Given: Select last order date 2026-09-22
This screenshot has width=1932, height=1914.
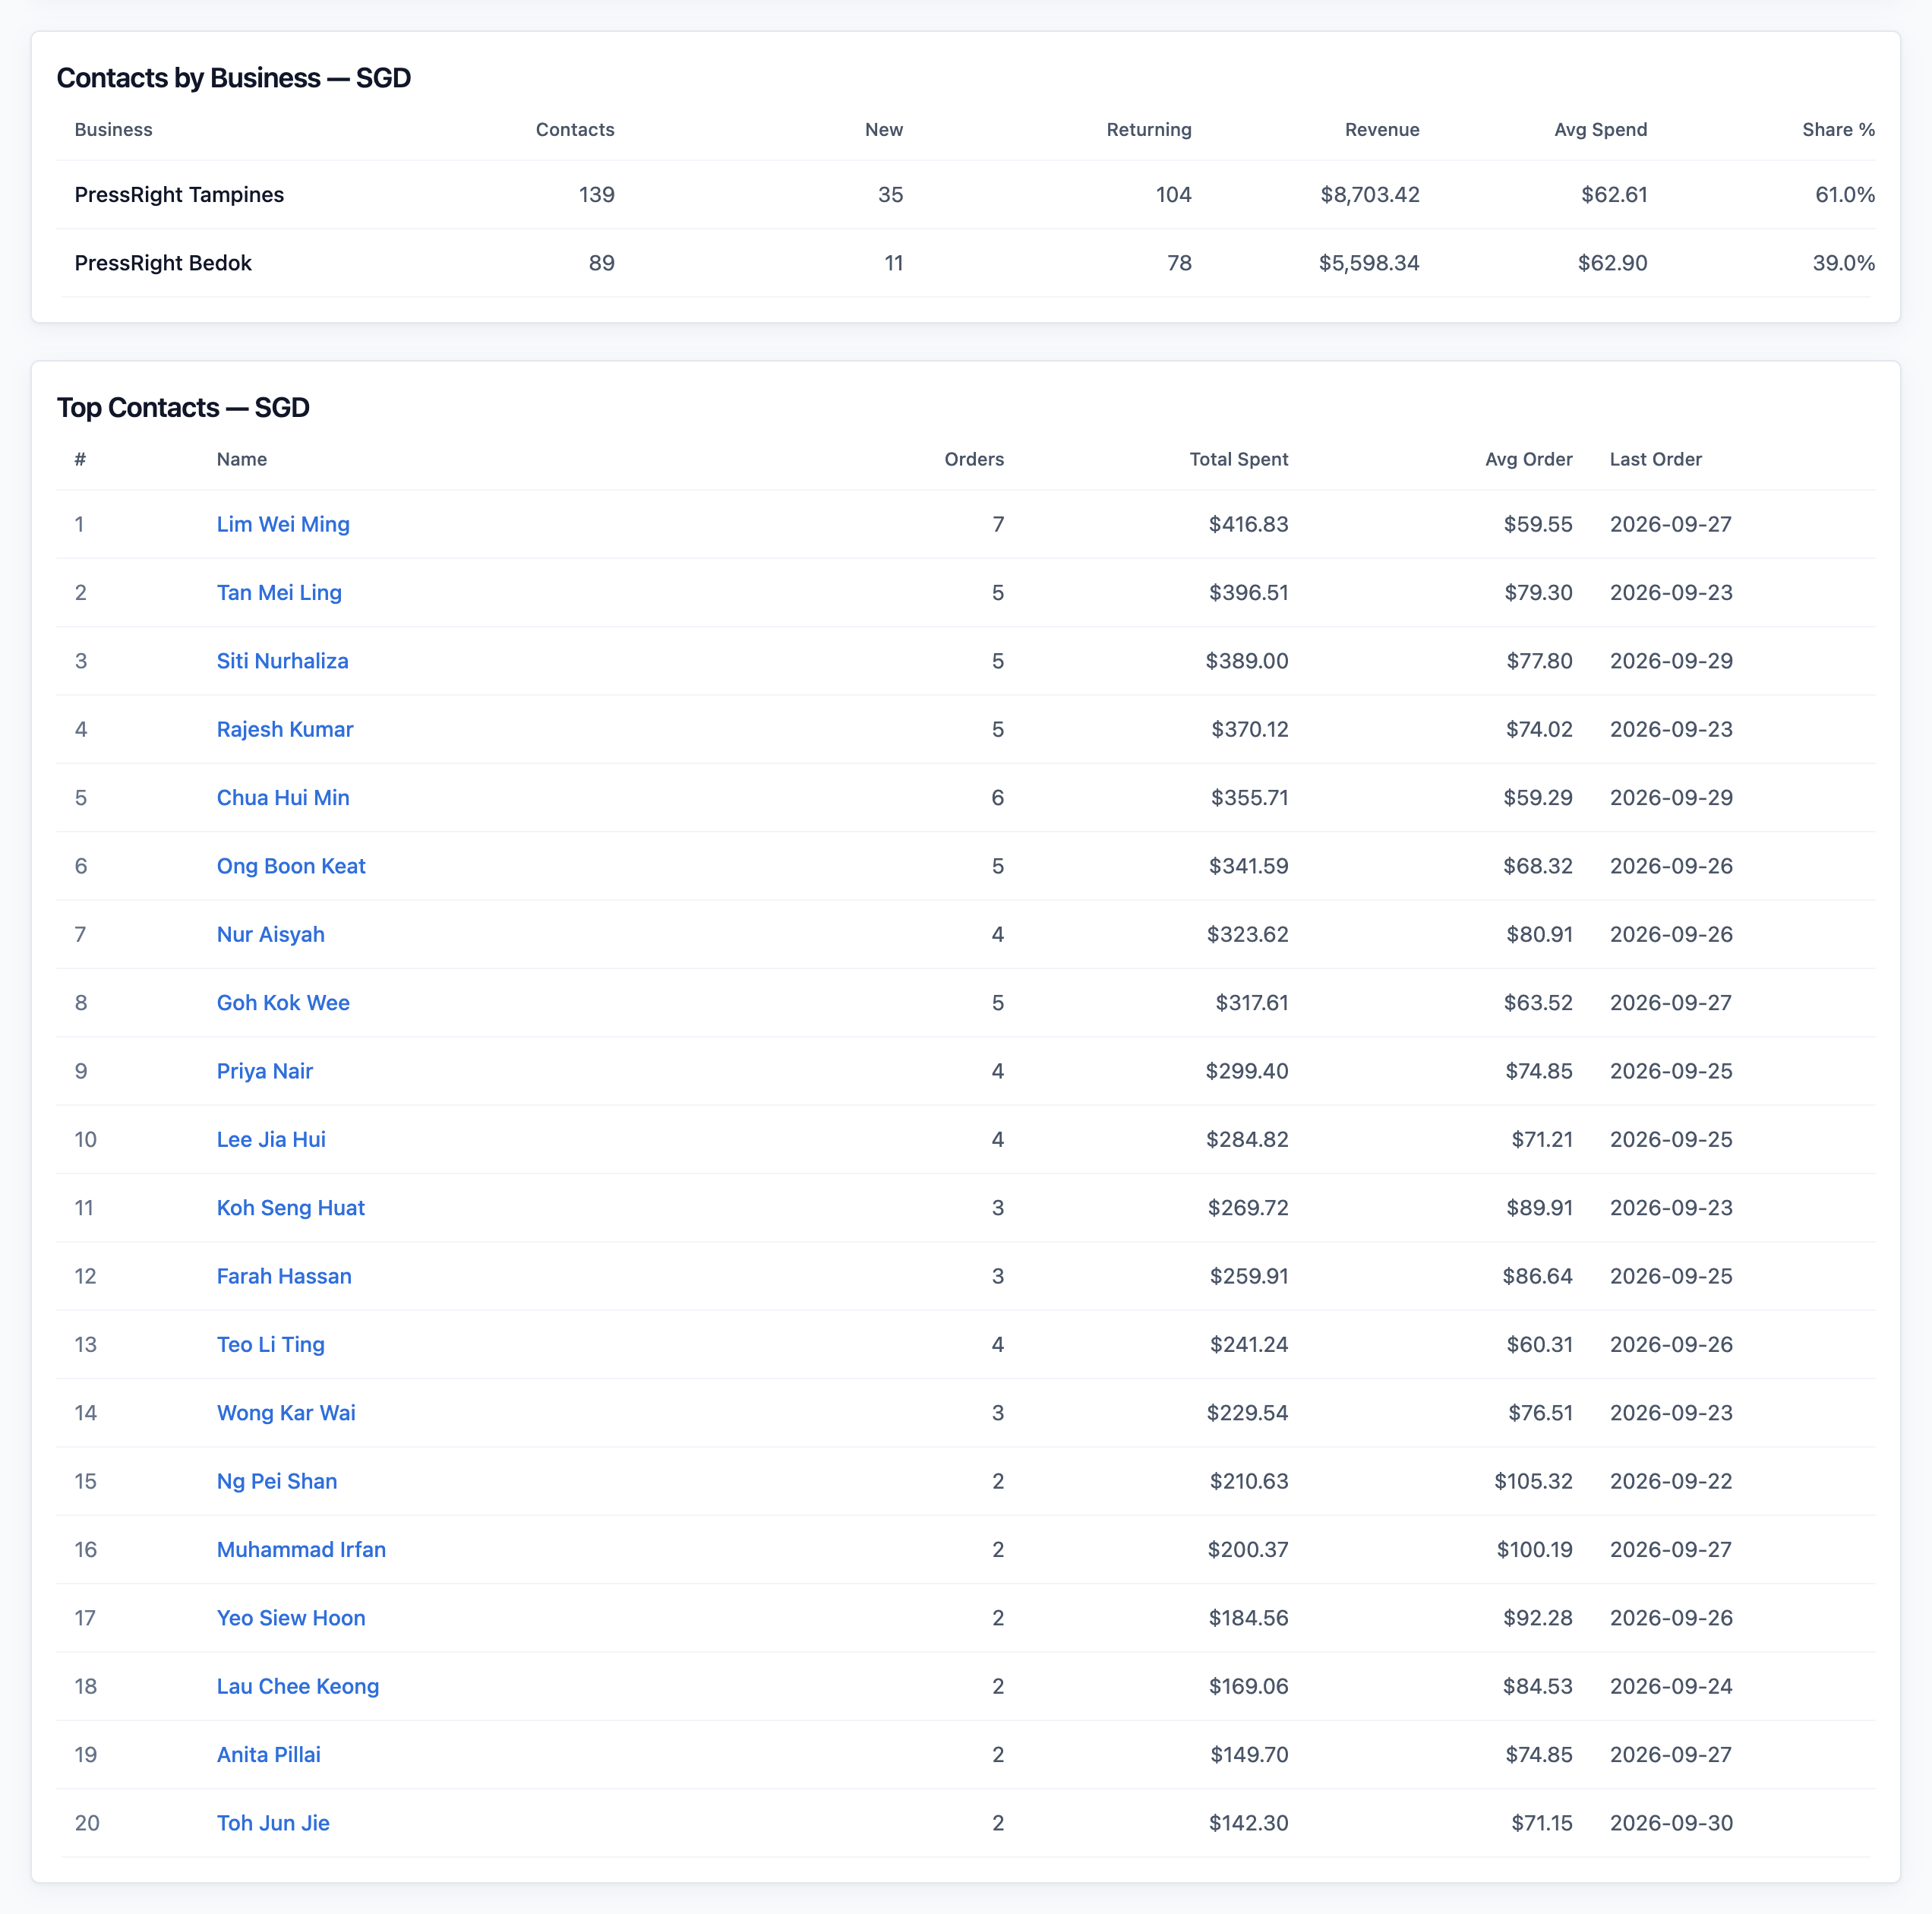Looking at the screenshot, I should click(x=1671, y=1481).
